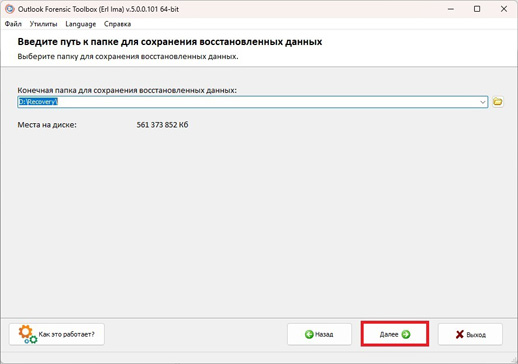Viewport: 518px width, 364px height.
Task: Click the browse folder icon
Action: click(497, 102)
